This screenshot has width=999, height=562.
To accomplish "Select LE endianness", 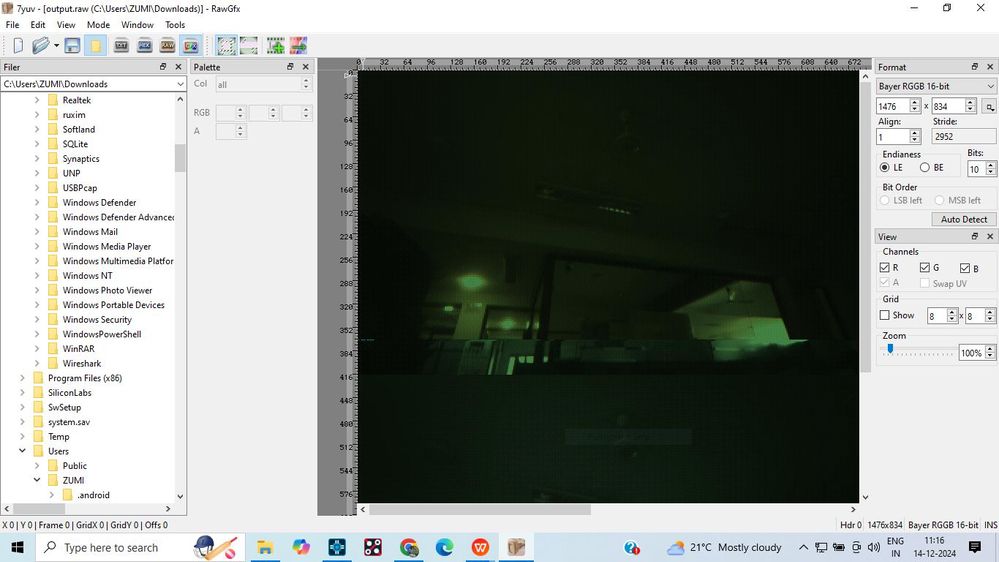I will 884,167.
